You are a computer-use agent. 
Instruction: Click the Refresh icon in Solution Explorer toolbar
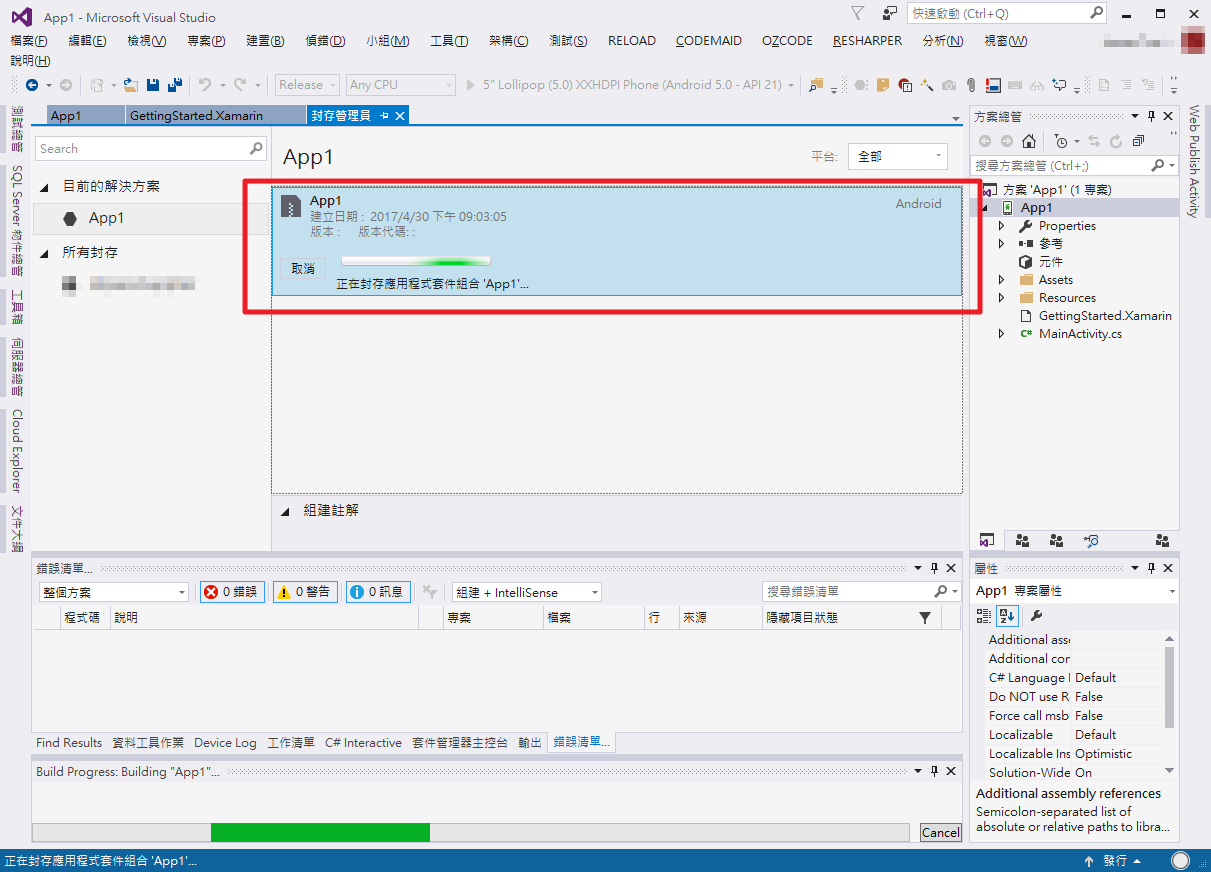click(x=1115, y=141)
